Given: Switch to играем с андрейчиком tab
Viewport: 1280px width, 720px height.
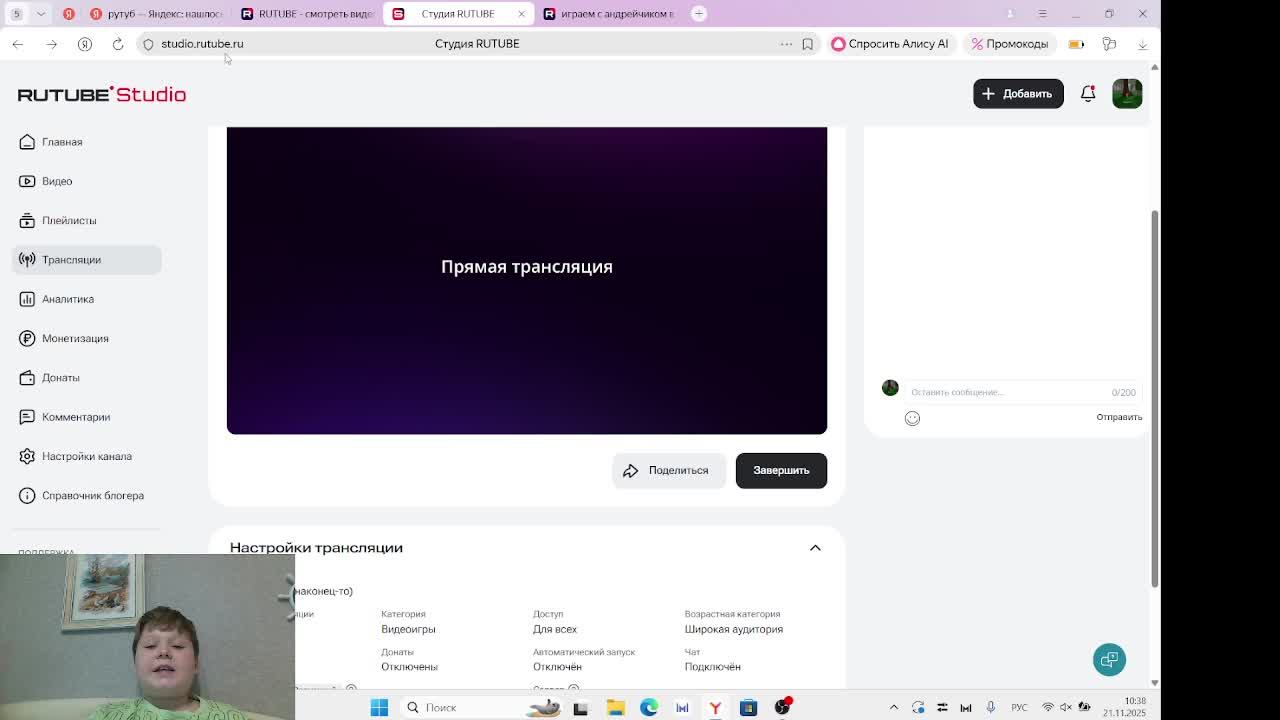Looking at the screenshot, I should pyautogui.click(x=609, y=14).
